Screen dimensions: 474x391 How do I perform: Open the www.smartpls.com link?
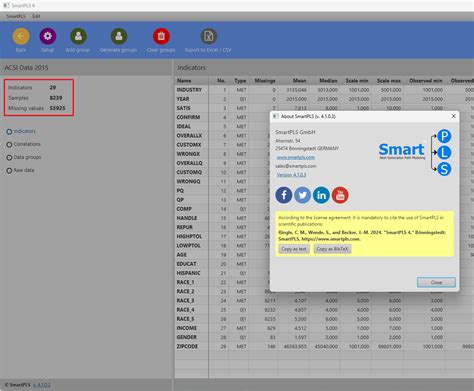296,157
